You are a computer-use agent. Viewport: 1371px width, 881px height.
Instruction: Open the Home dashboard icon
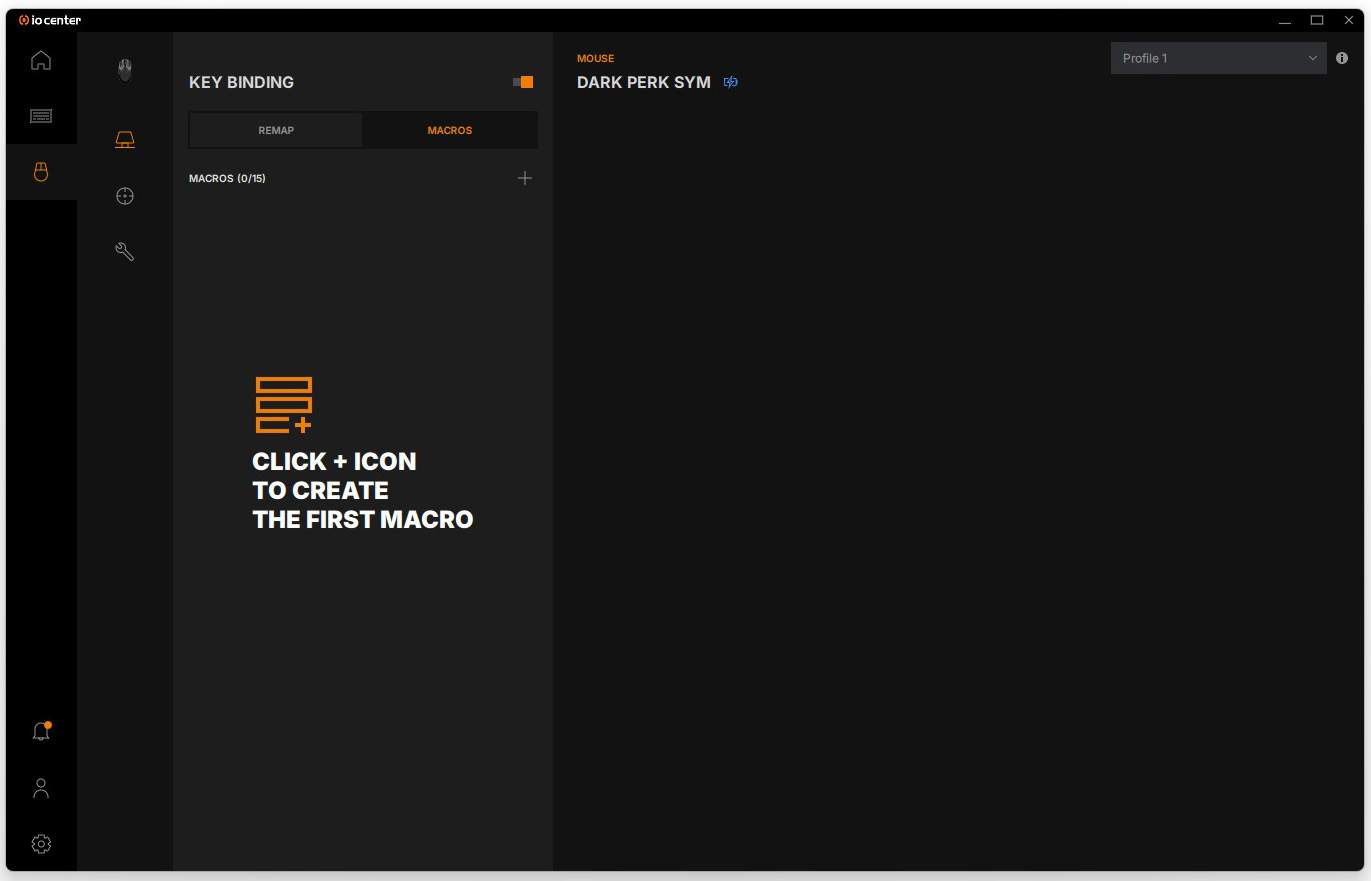tap(41, 60)
